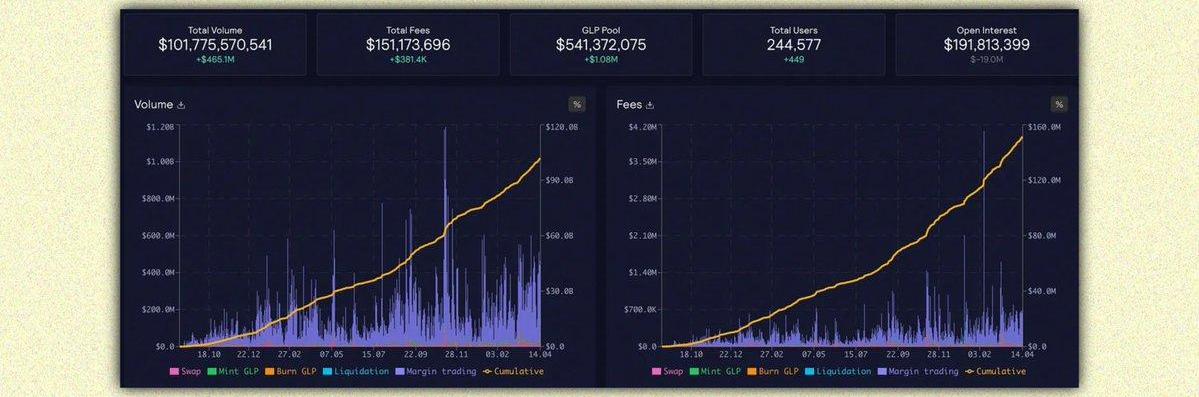Click the Total Volume stat card
This screenshot has width=1199, height=397.
tap(215, 44)
